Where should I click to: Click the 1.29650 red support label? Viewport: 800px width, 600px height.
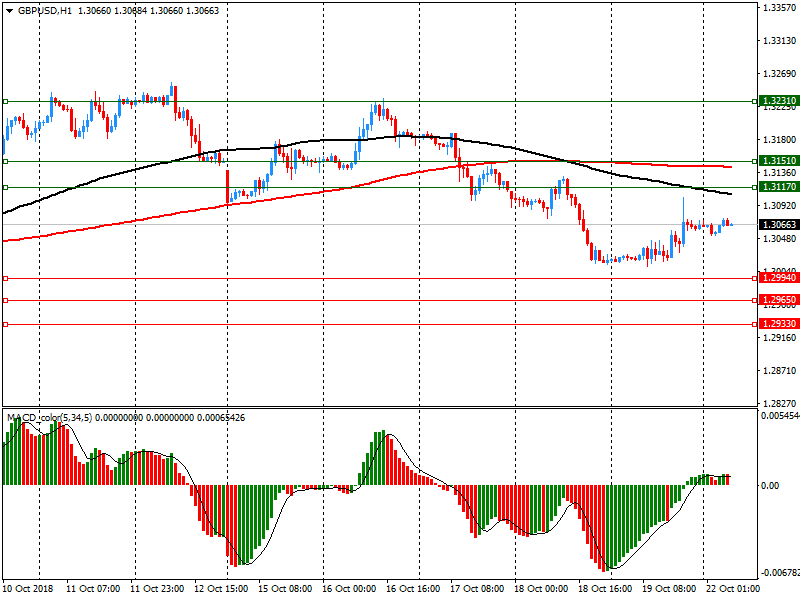[x=778, y=300]
